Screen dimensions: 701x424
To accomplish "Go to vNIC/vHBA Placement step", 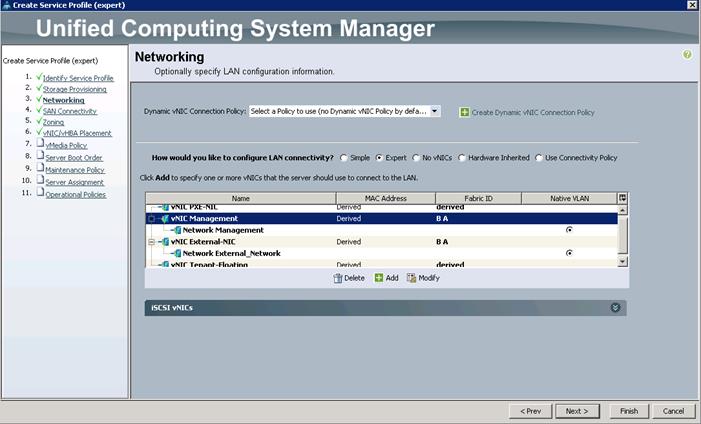I will click(77, 133).
